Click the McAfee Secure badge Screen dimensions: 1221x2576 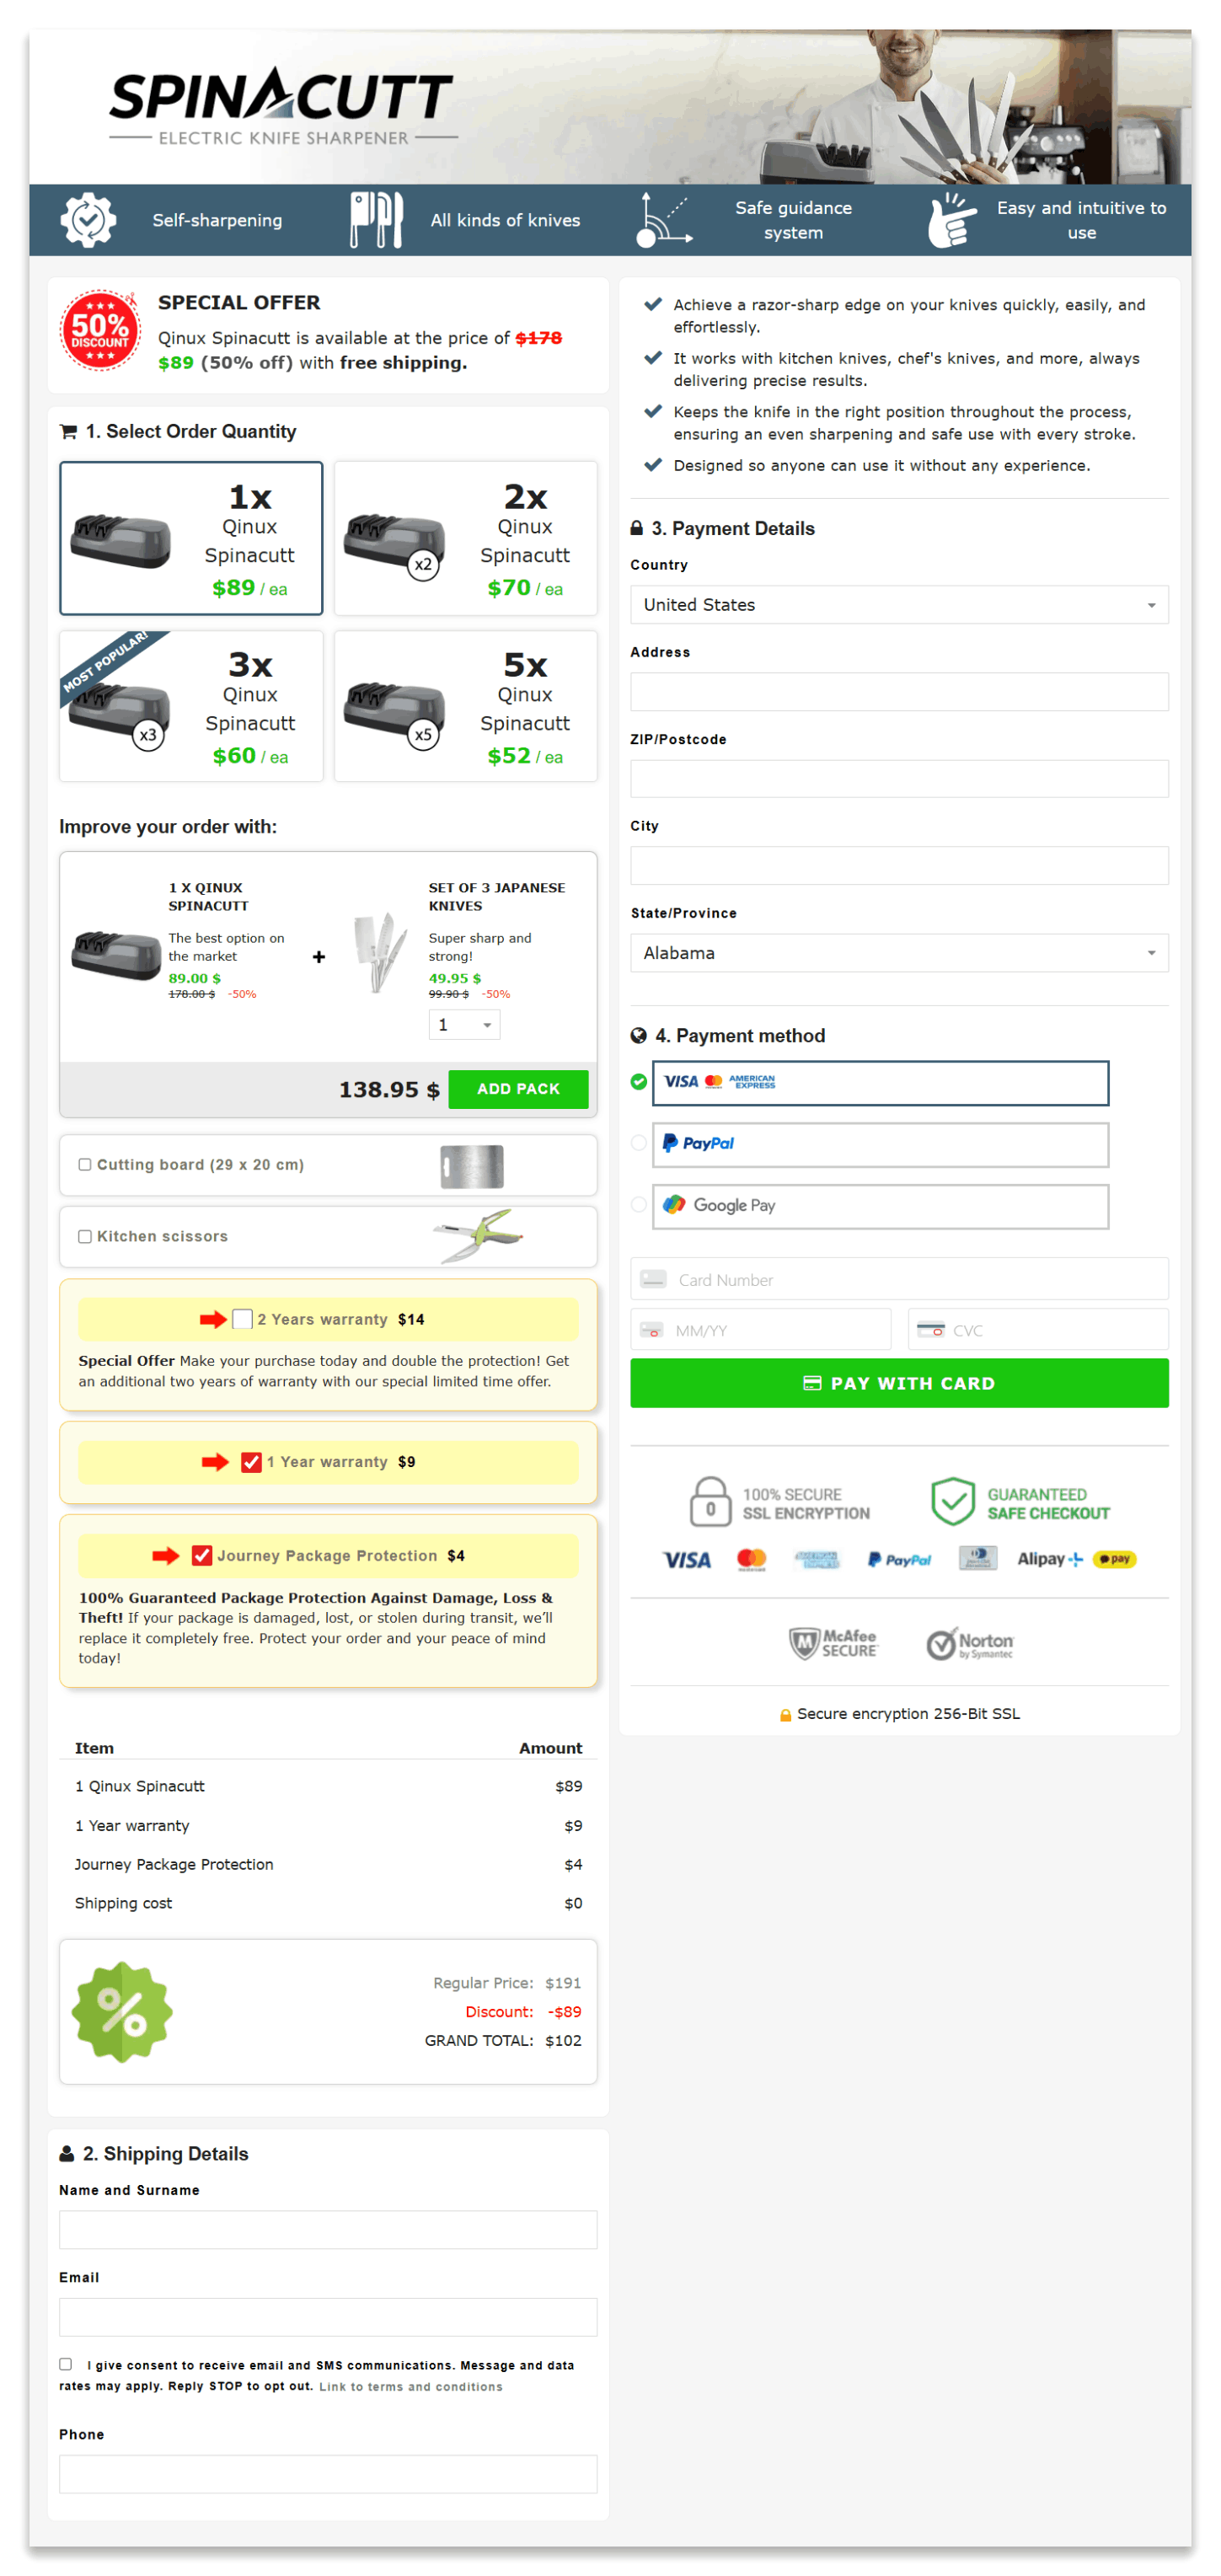click(832, 1643)
